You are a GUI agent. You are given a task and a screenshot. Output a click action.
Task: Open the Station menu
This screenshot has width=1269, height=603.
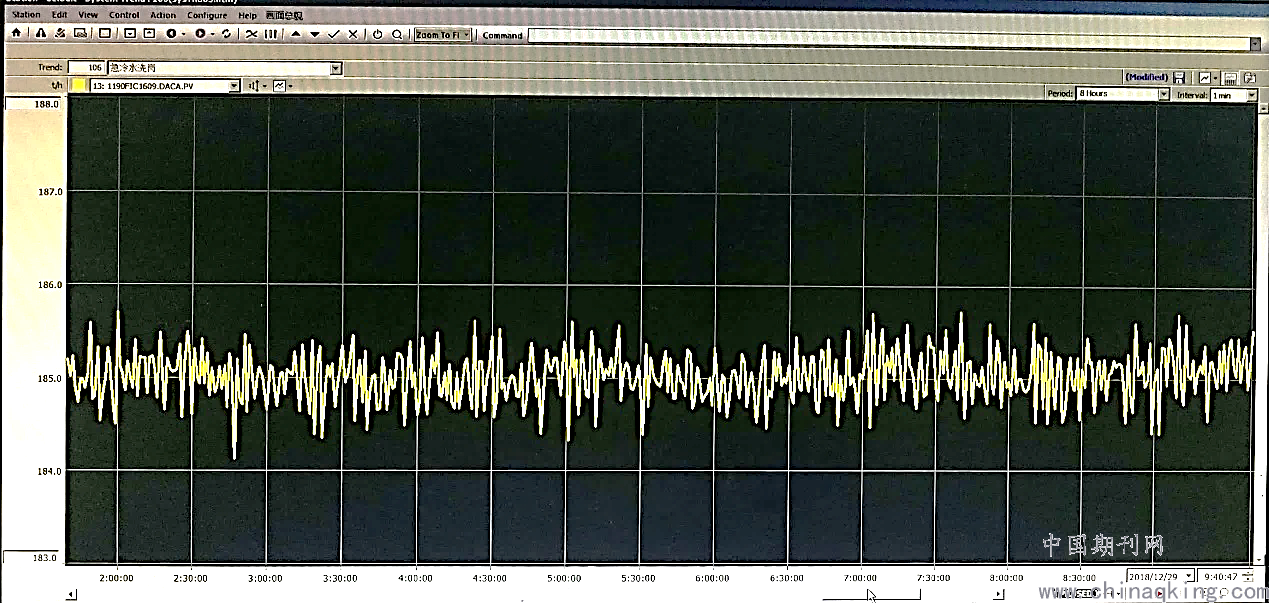(x=26, y=15)
